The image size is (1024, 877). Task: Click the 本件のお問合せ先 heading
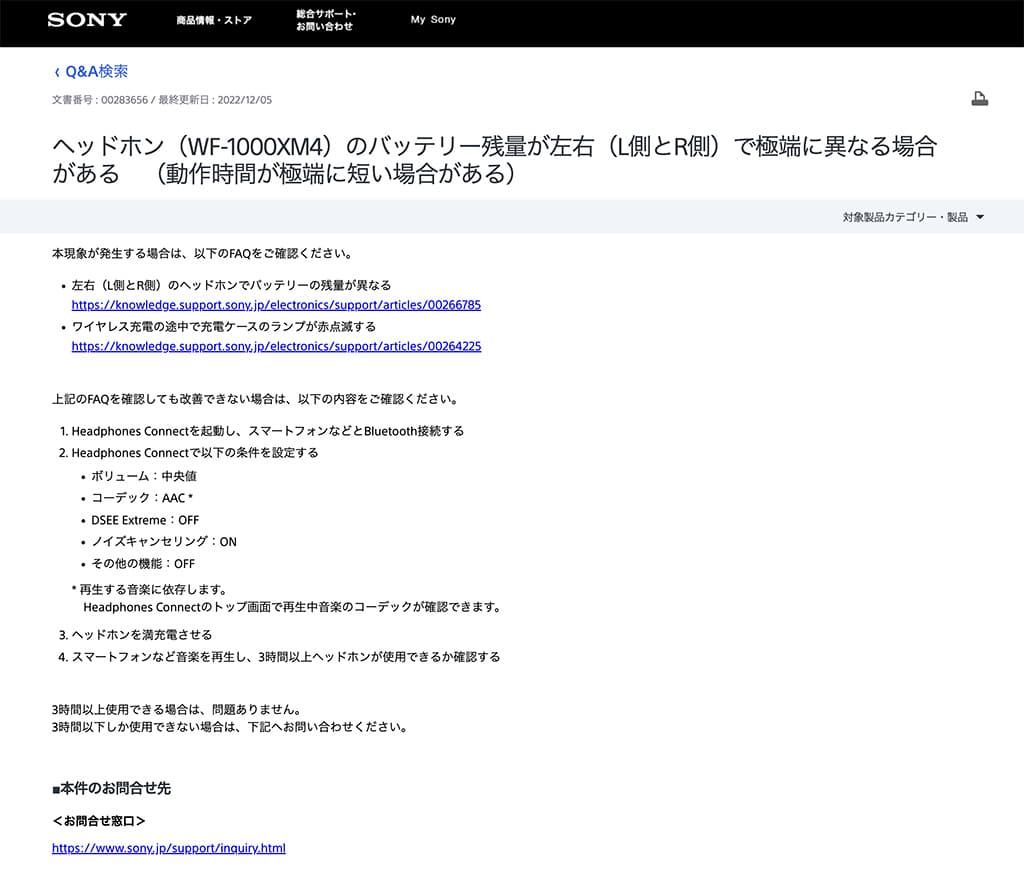(x=111, y=788)
